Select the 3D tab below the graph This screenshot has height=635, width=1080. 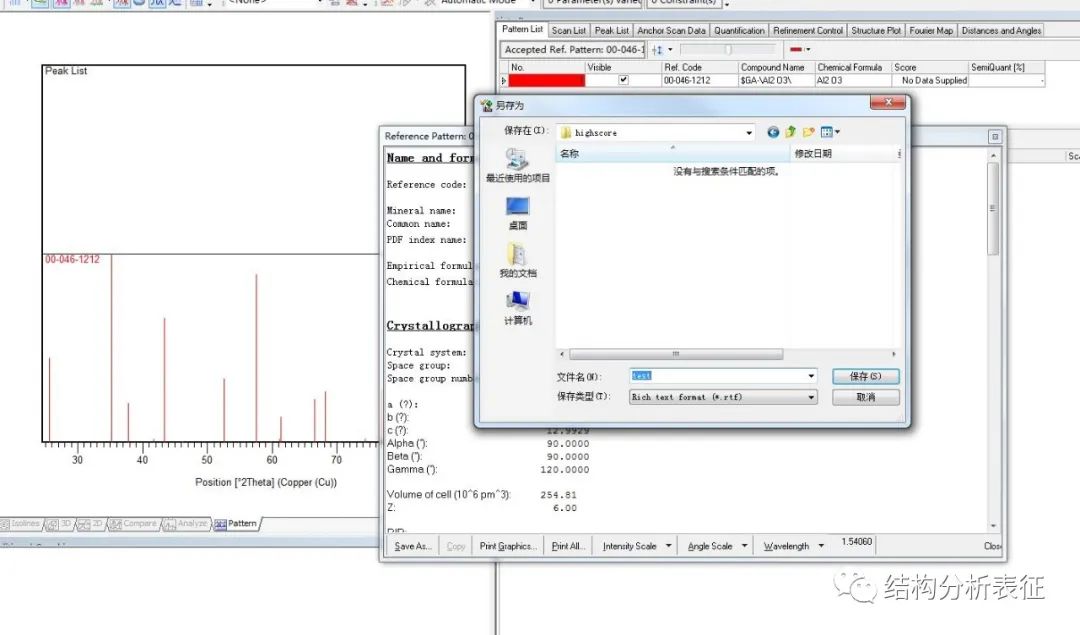coord(60,524)
